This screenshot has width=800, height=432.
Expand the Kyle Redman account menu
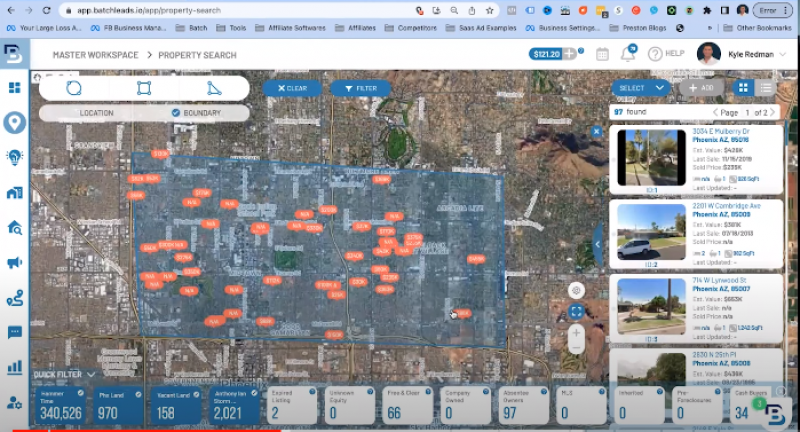click(757, 54)
